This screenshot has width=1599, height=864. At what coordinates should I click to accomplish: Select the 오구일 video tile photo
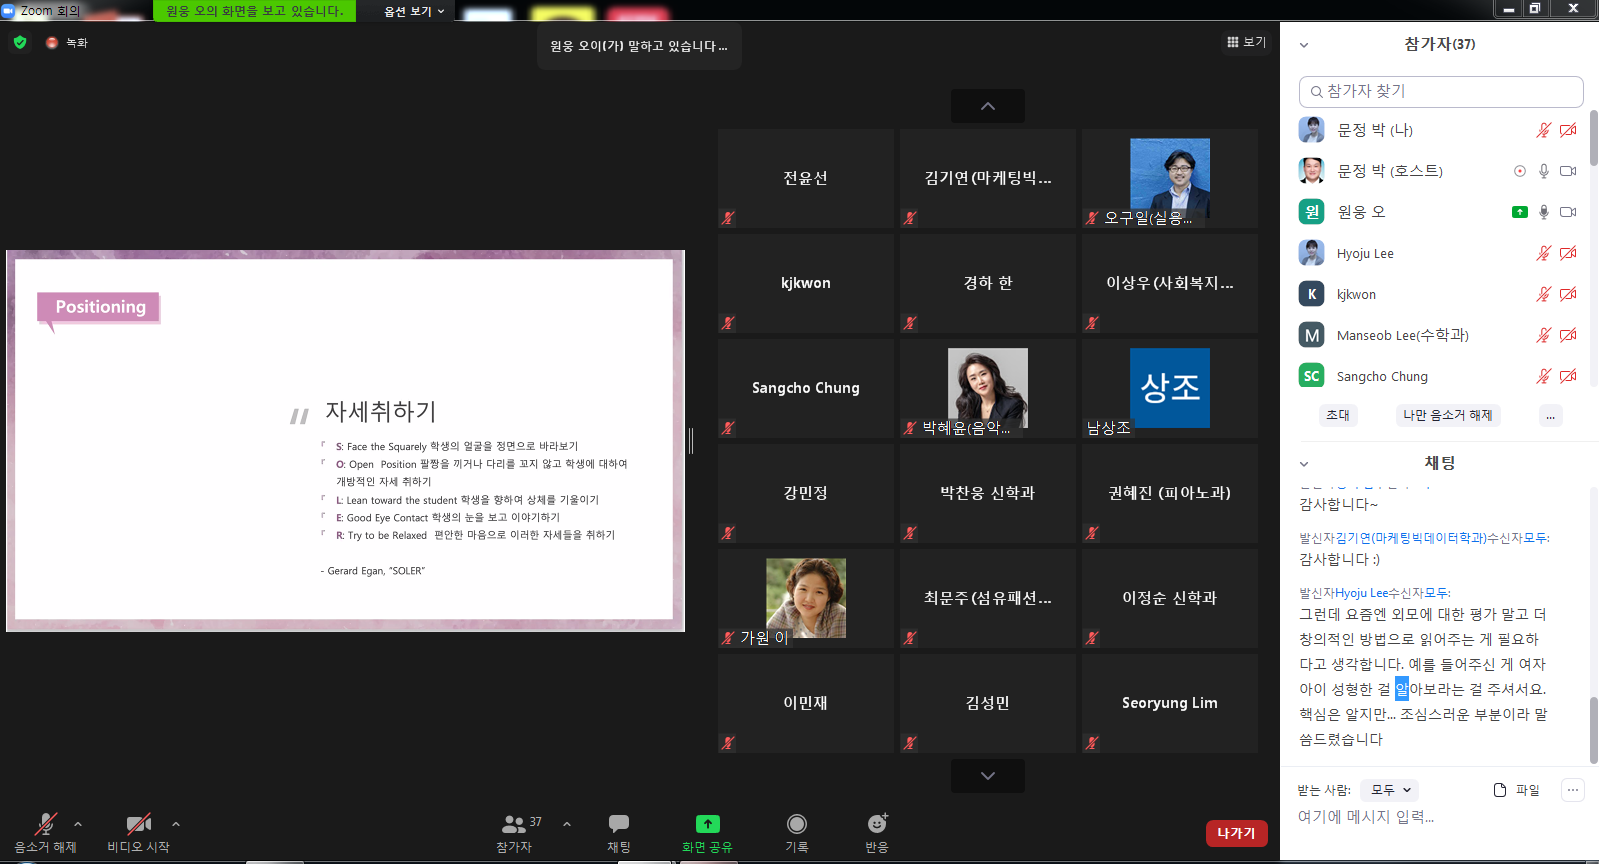1169,178
